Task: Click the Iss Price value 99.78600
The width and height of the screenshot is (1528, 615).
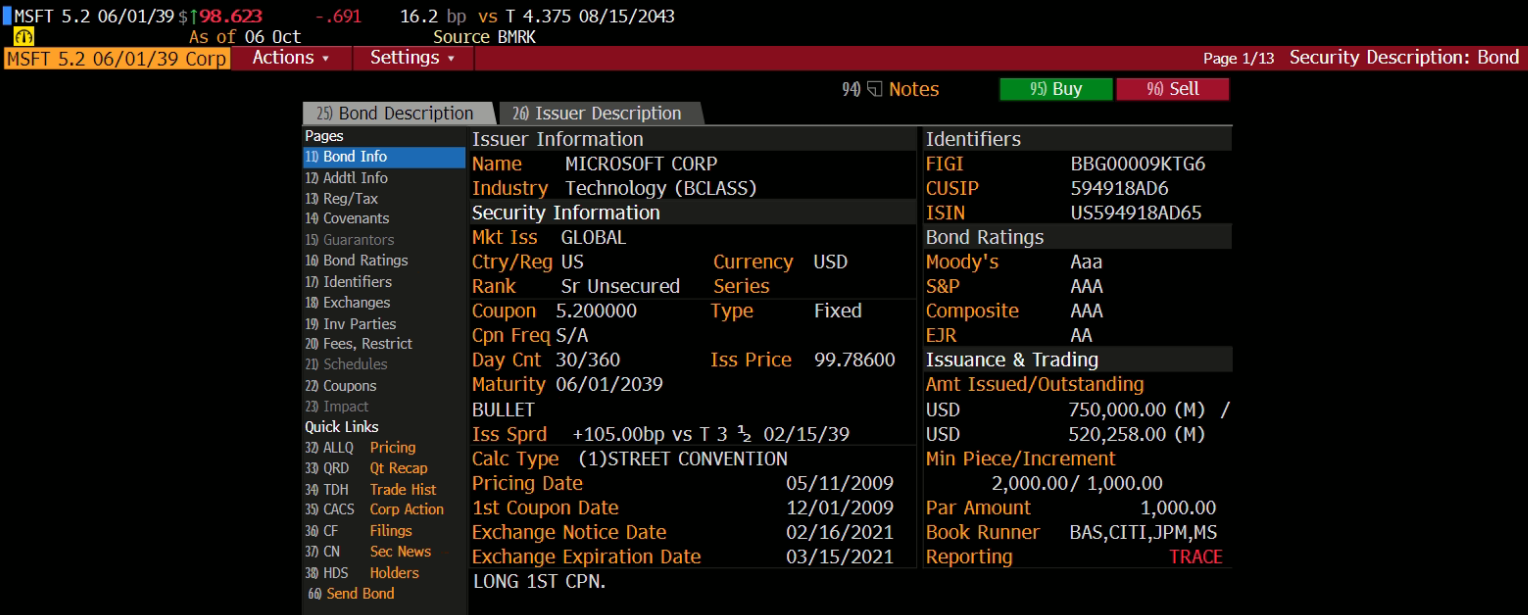Action: tap(855, 360)
